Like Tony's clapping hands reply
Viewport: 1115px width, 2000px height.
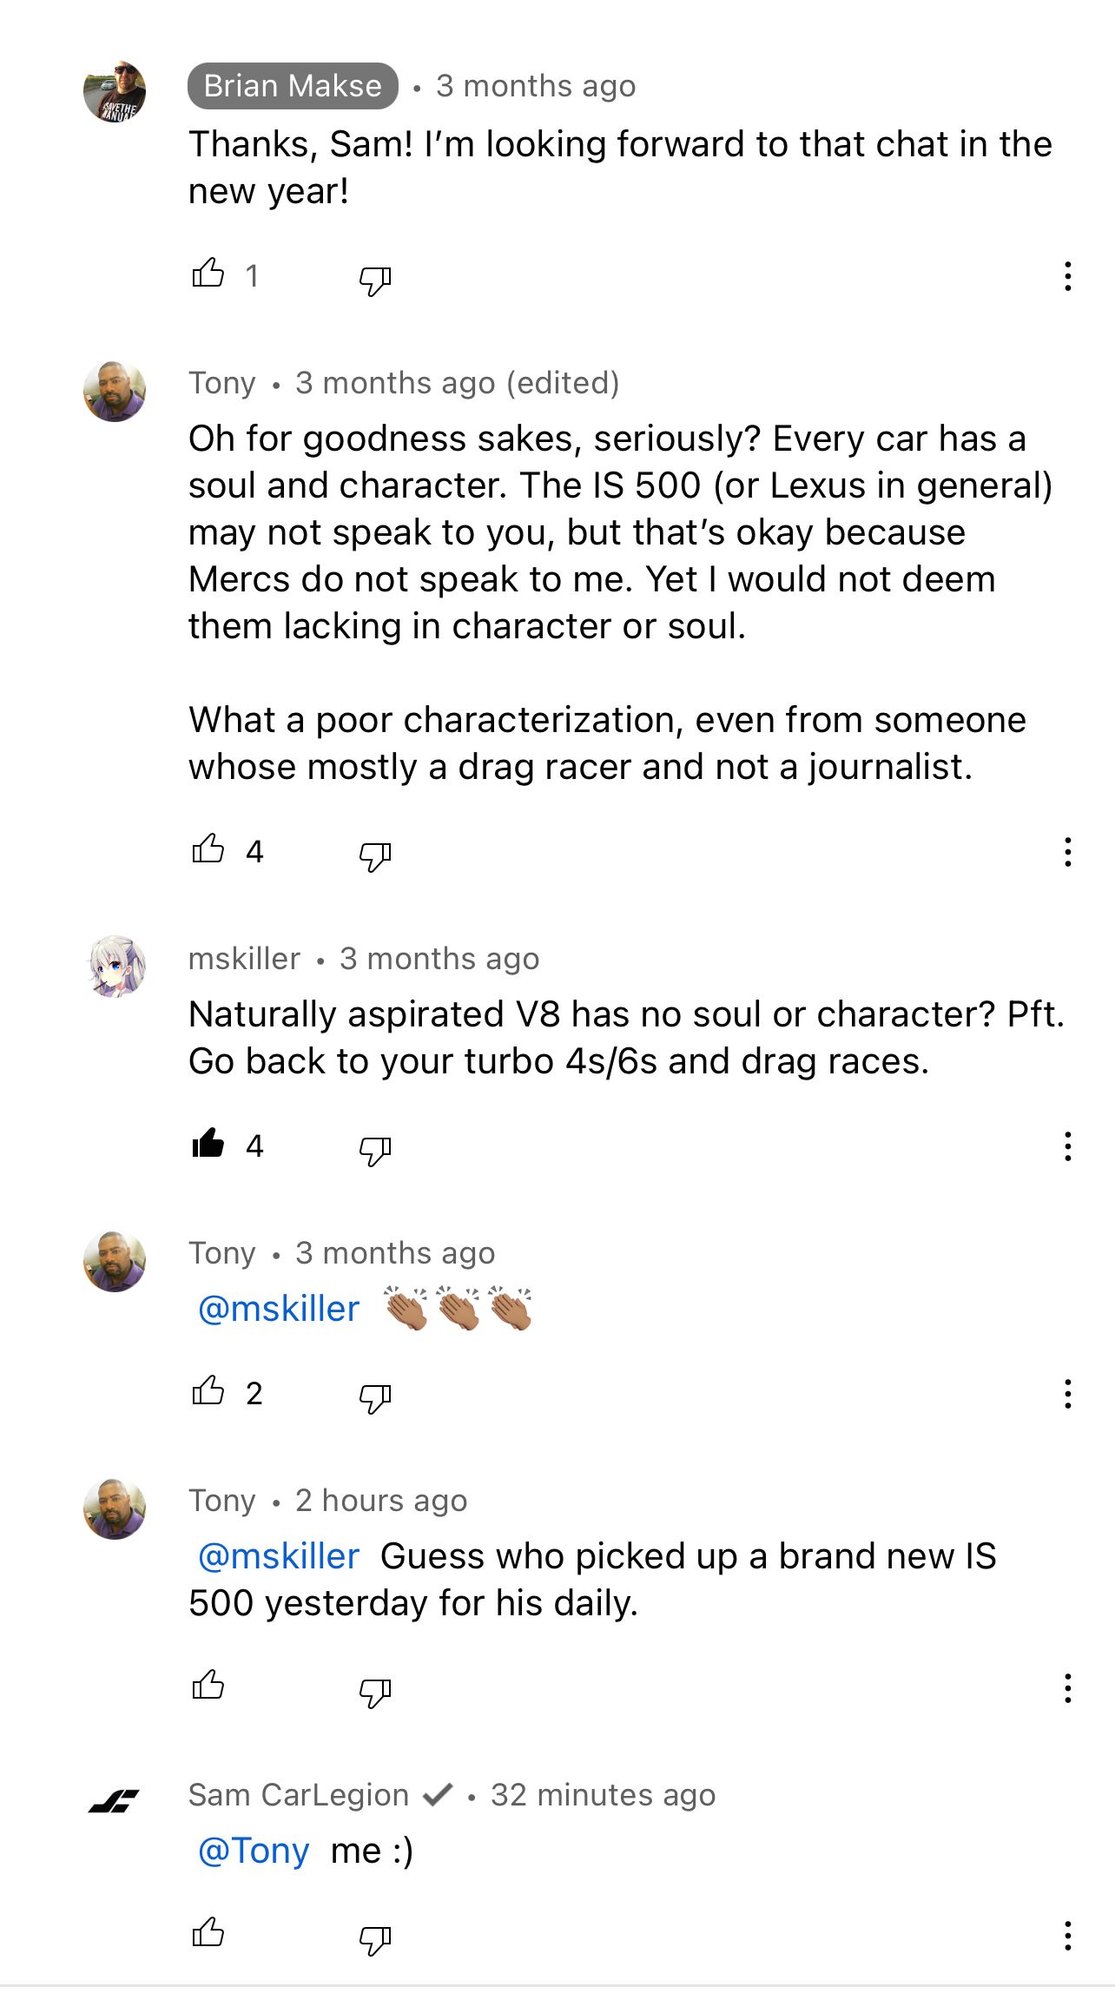tap(208, 1391)
